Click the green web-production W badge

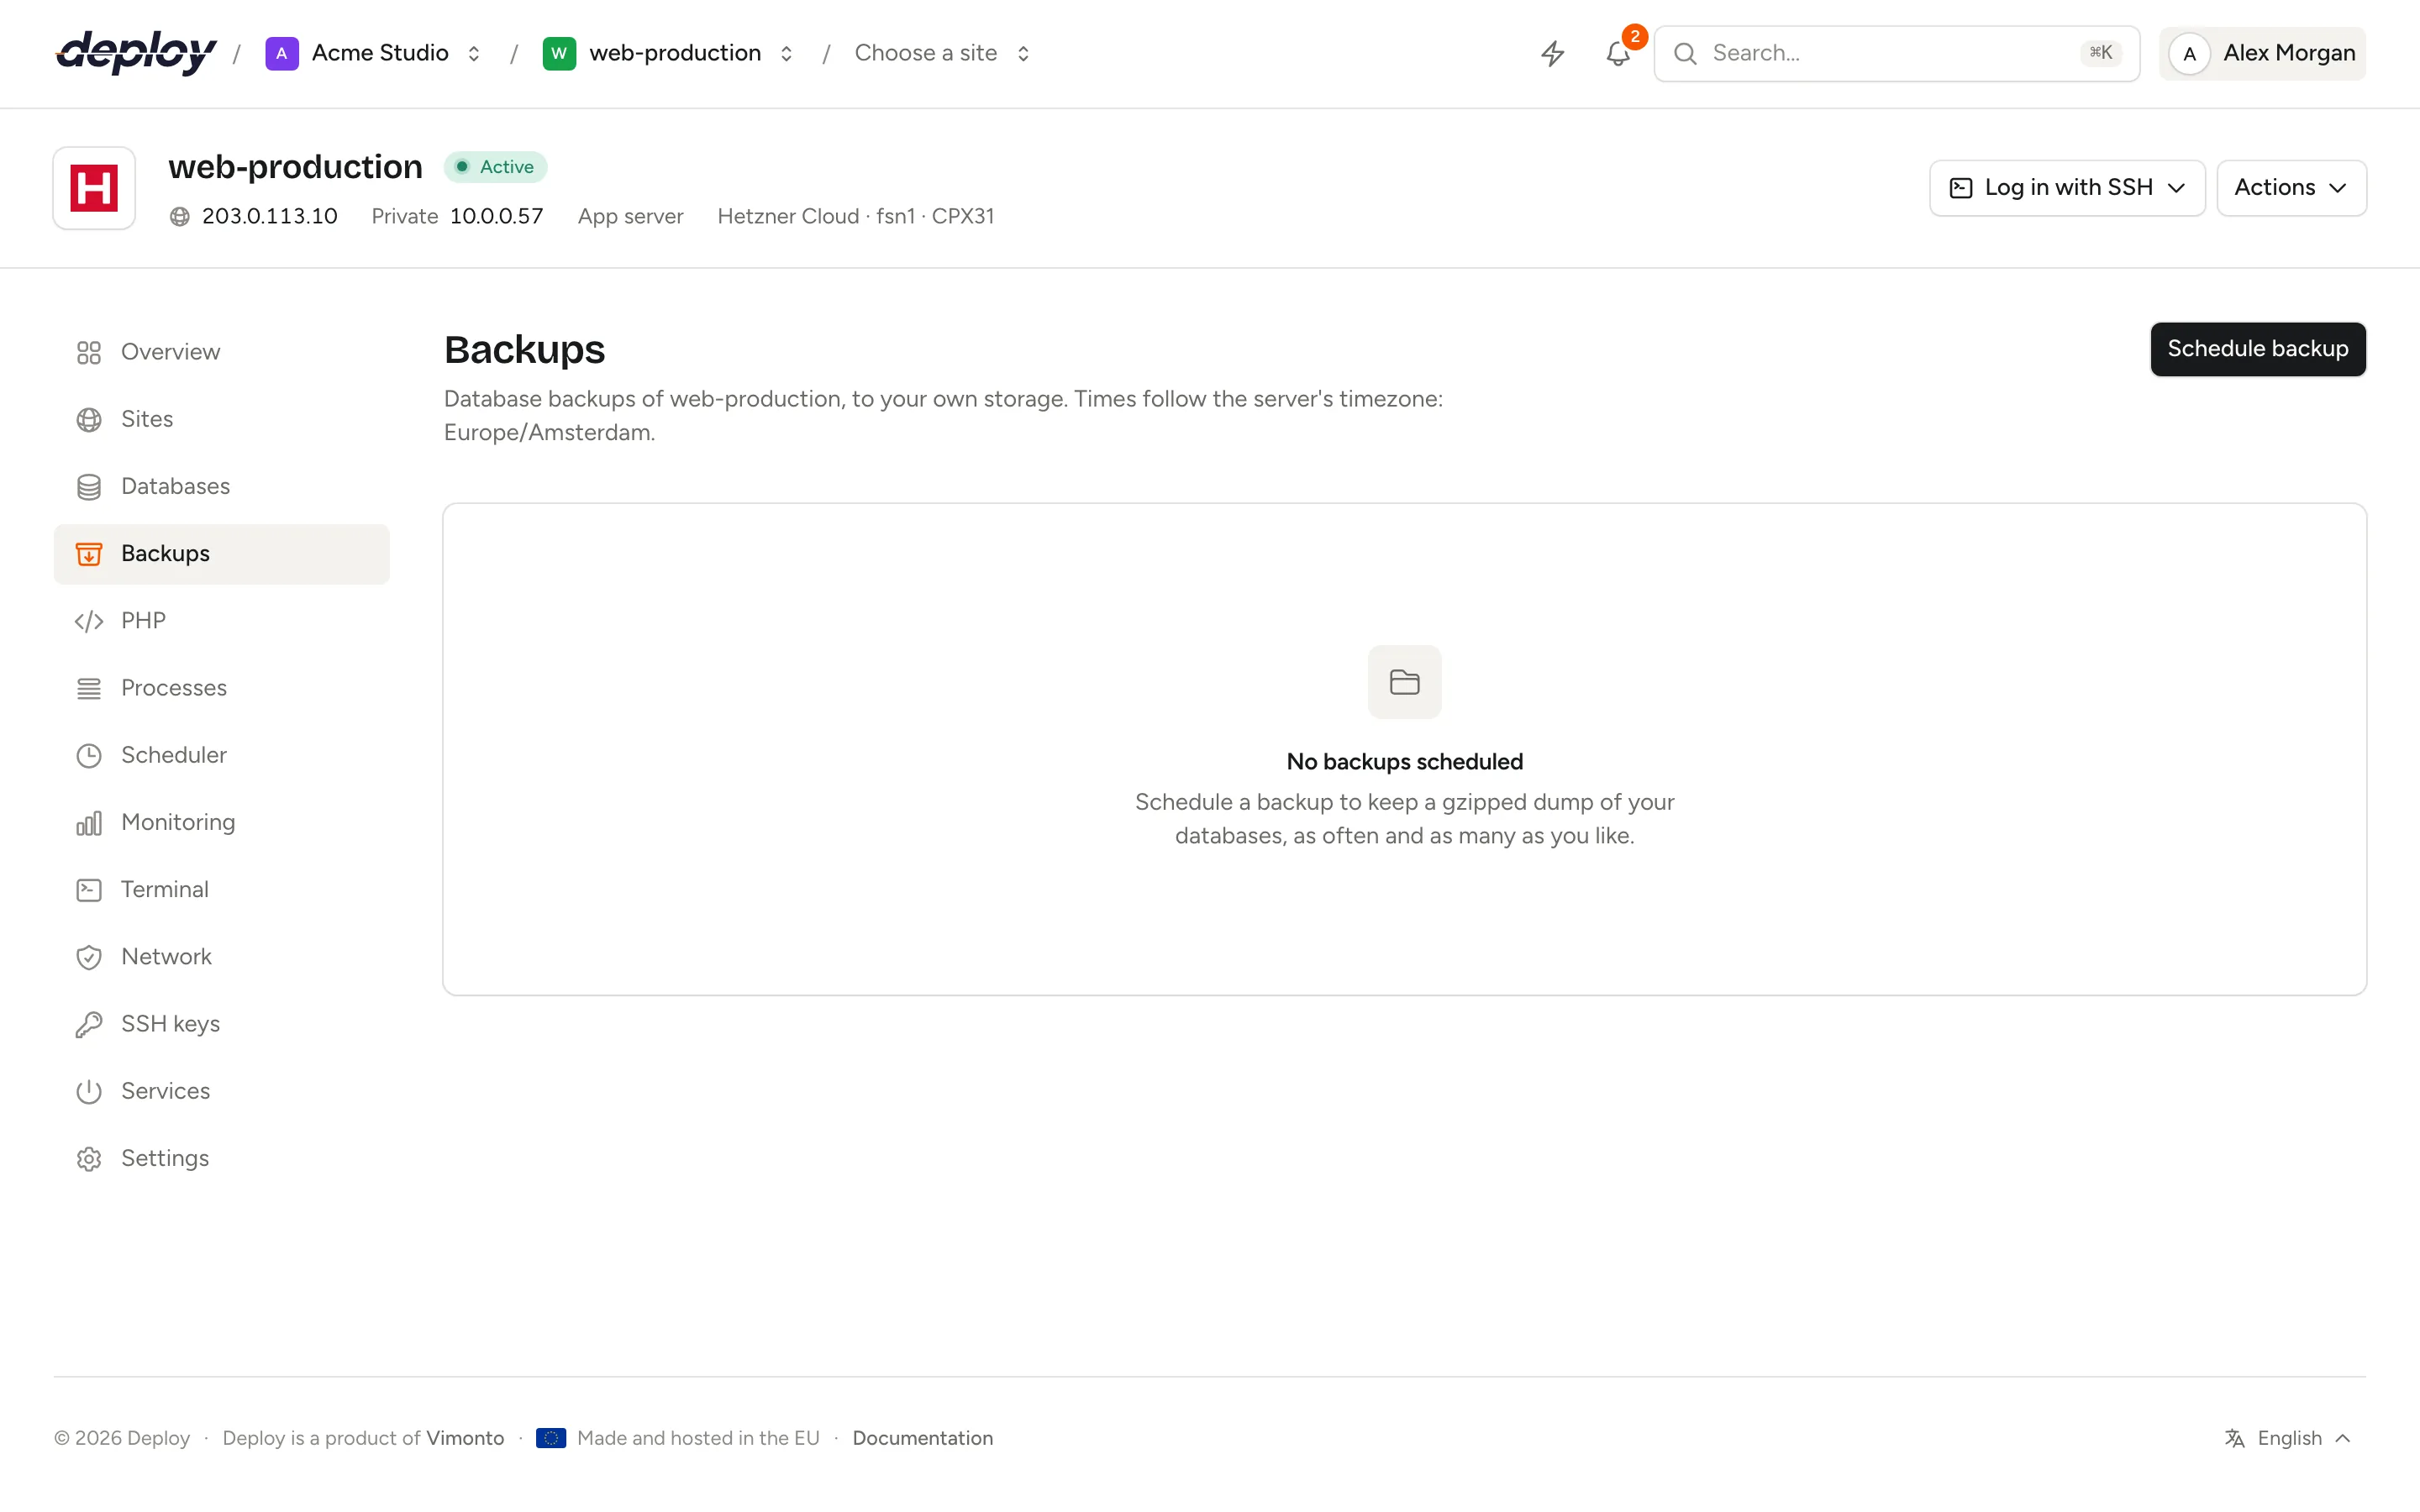[x=559, y=53]
